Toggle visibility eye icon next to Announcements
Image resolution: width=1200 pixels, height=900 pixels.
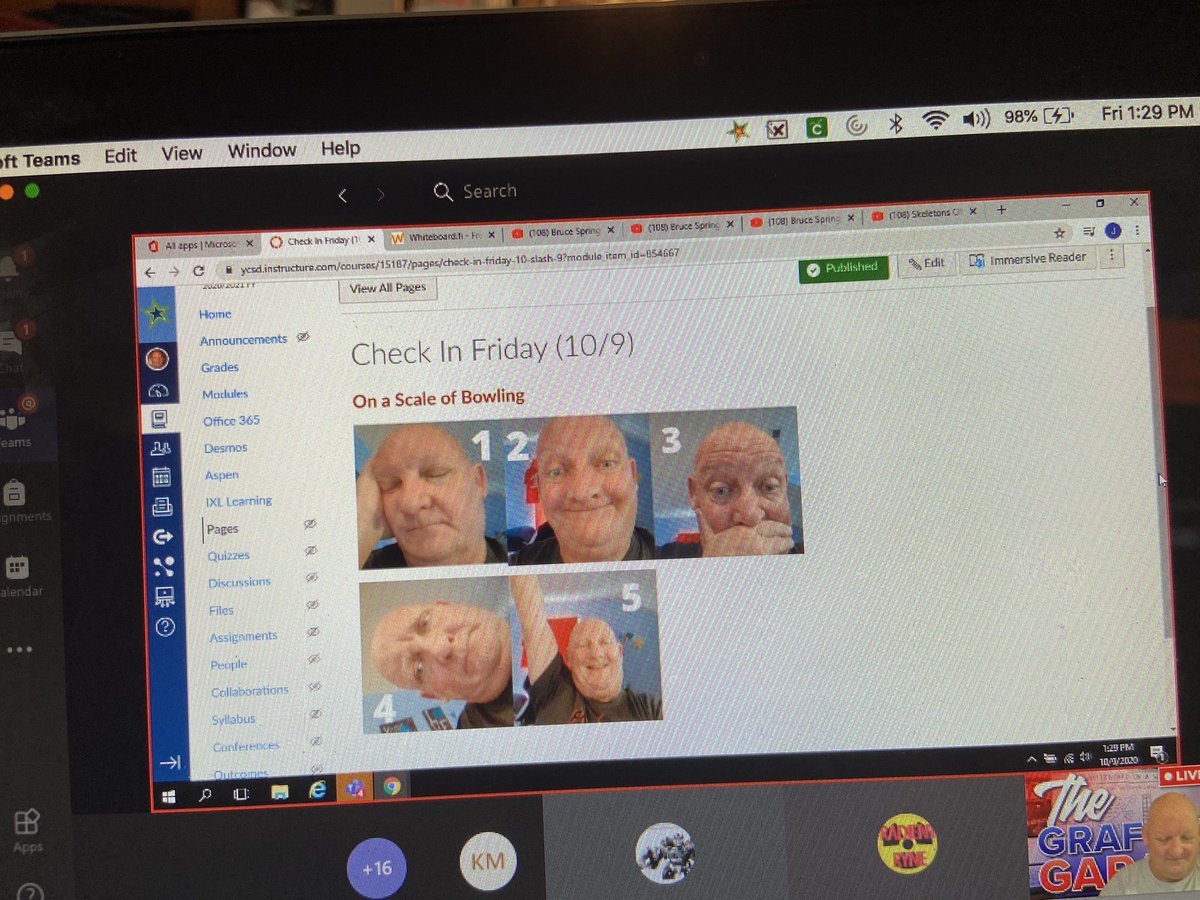[304, 338]
